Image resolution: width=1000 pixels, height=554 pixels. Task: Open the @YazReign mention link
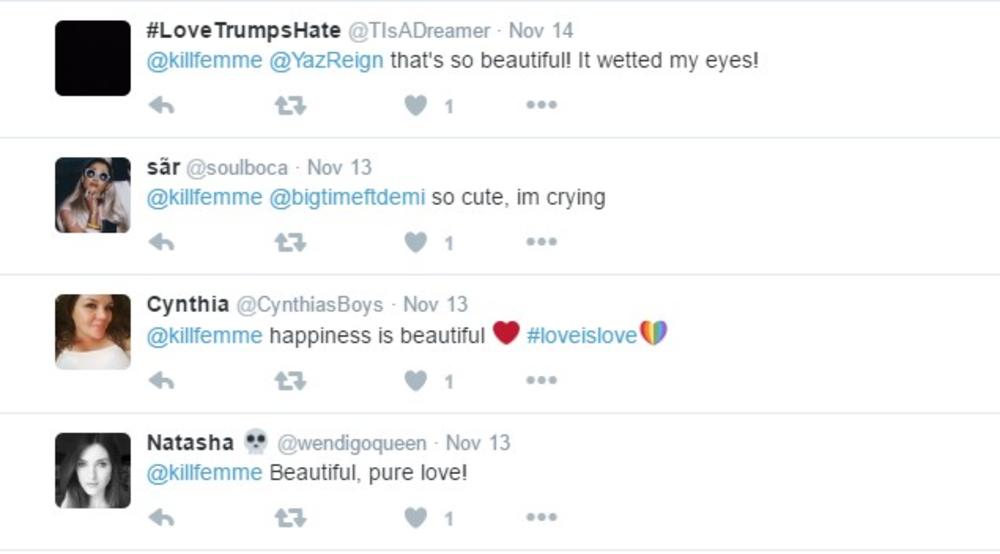coord(326,60)
